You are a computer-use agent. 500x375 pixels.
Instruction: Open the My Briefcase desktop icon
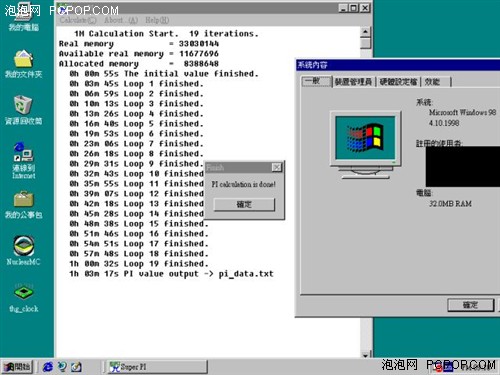click(23, 204)
